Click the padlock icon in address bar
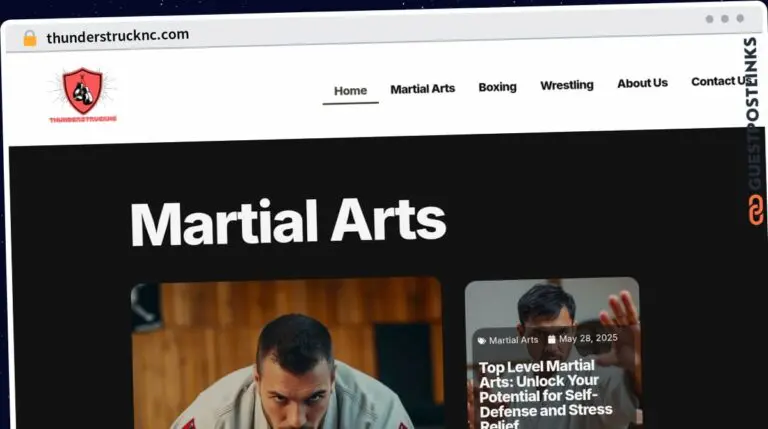Viewport: 768px width, 429px height. tap(30, 39)
